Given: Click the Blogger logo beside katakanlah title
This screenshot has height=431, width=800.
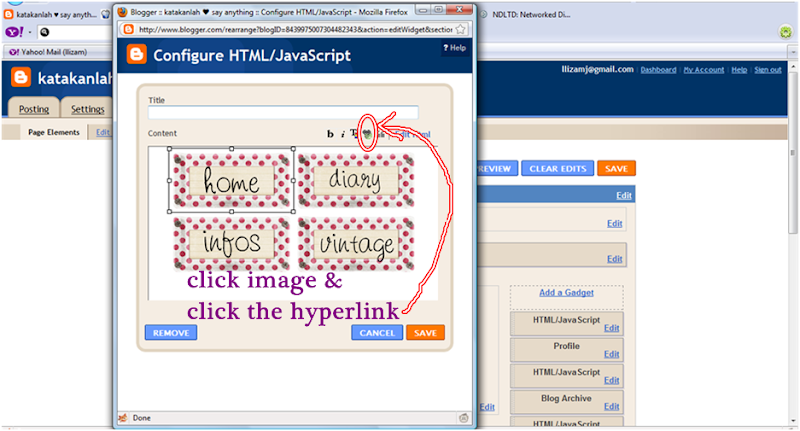Looking at the screenshot, I should coord(21,78).
